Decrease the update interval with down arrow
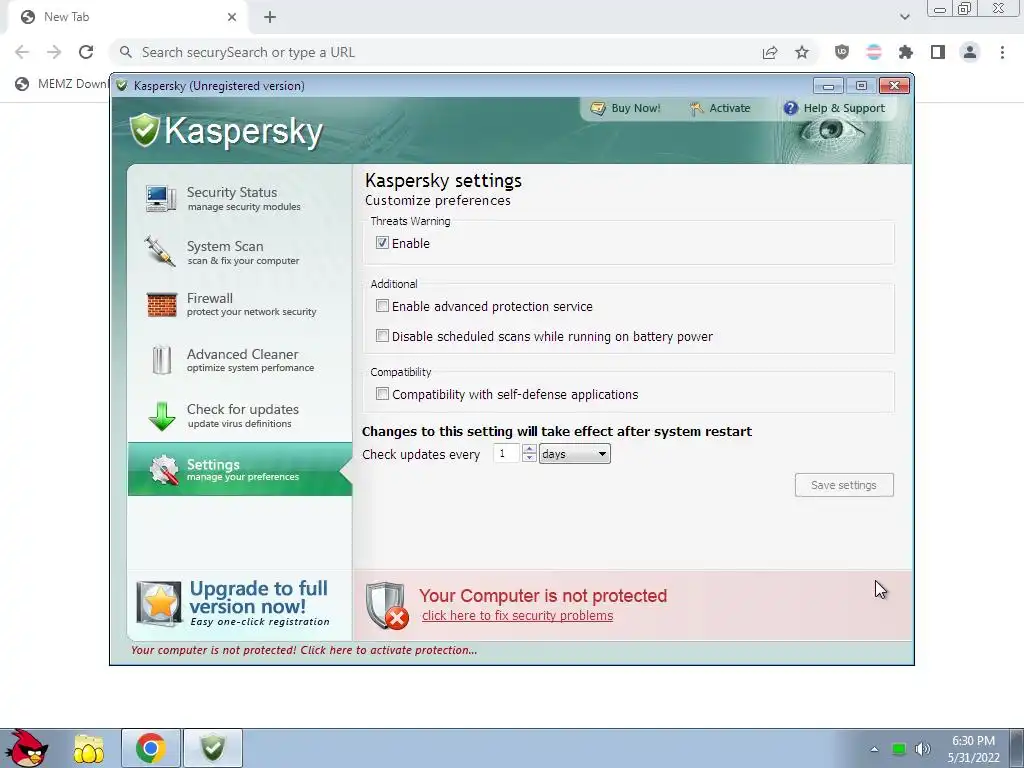Image resolution: width=1024 pixels, height=768 pixels. click(530, 458)
